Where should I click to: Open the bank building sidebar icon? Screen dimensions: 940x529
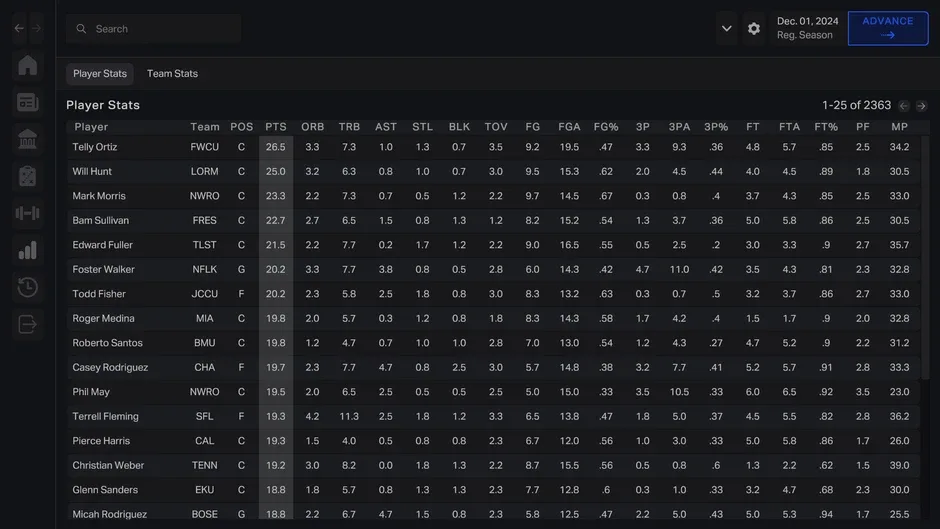pyautogui.click(x=28, y=140)
